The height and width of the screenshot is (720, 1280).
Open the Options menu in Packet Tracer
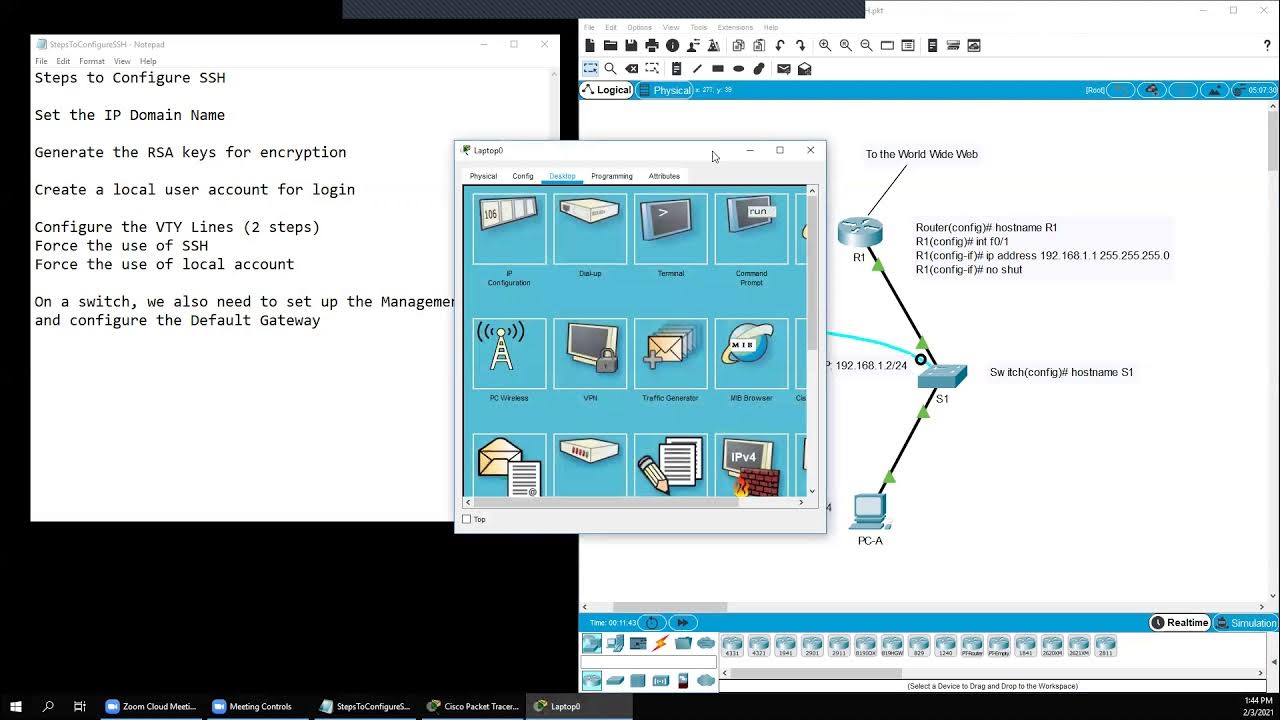coord(639,27)
